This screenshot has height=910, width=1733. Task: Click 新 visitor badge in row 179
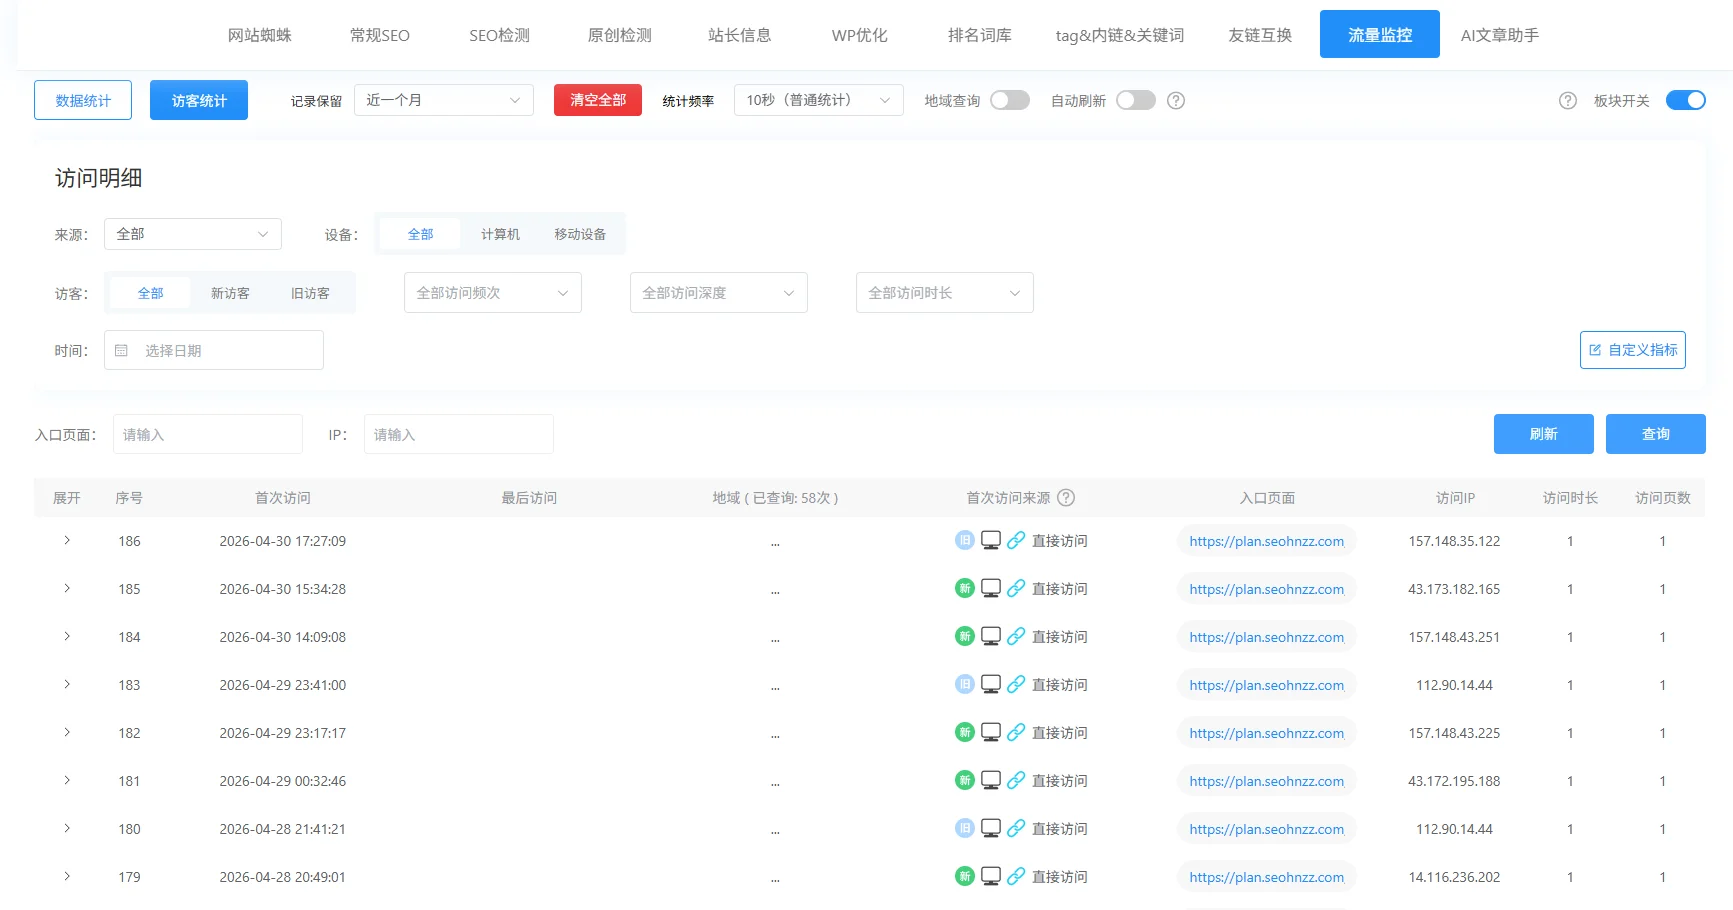pyautogui.click(x=964, y=876)
